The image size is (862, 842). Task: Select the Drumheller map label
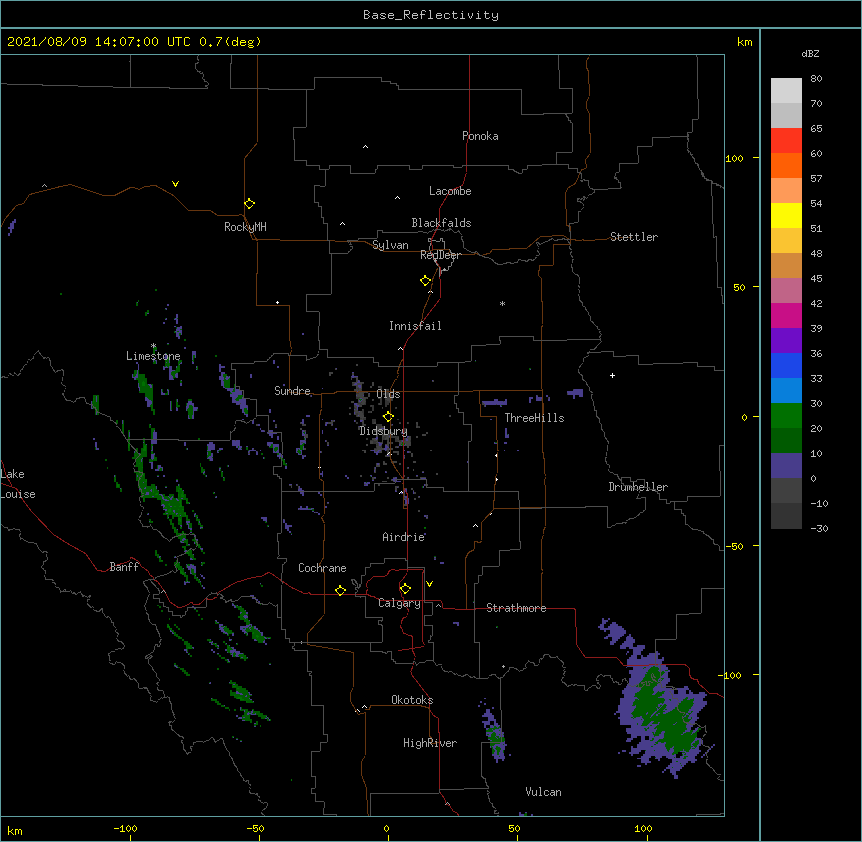[638, 487]
